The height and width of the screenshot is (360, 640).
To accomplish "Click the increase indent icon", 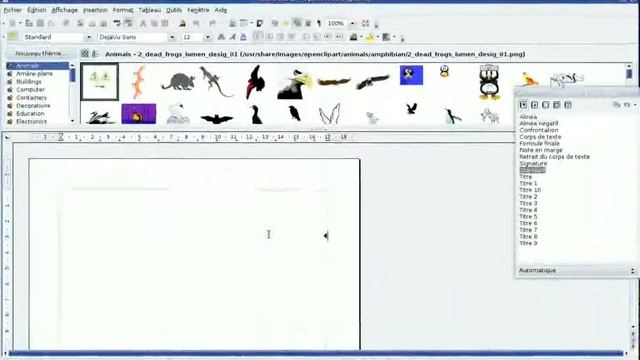I will pyautogui.click(x=339, y=37).
